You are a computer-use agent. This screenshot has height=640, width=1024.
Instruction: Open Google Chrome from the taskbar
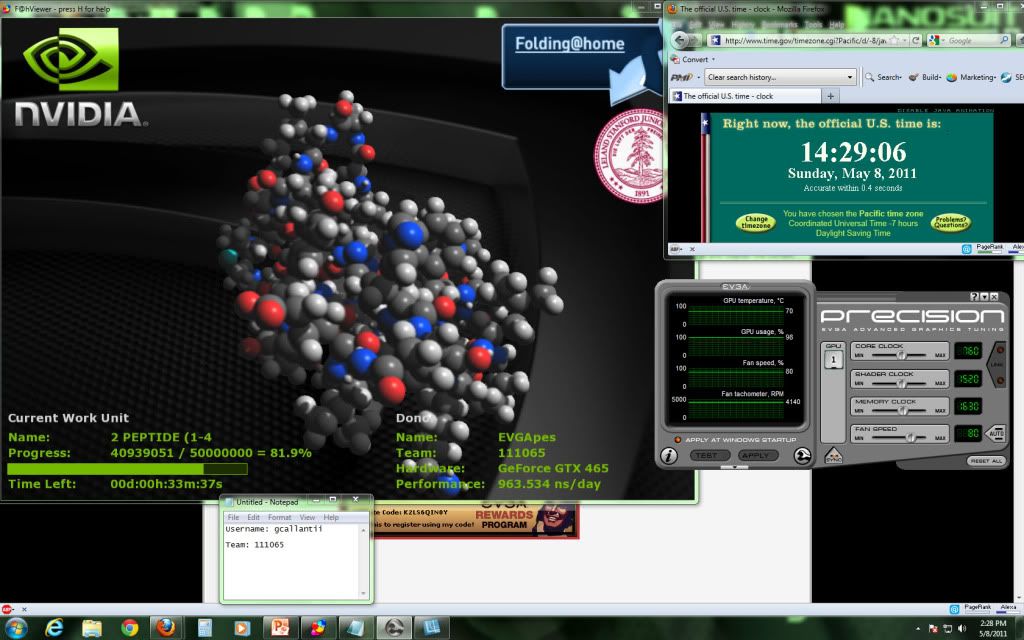click(129, 627)
